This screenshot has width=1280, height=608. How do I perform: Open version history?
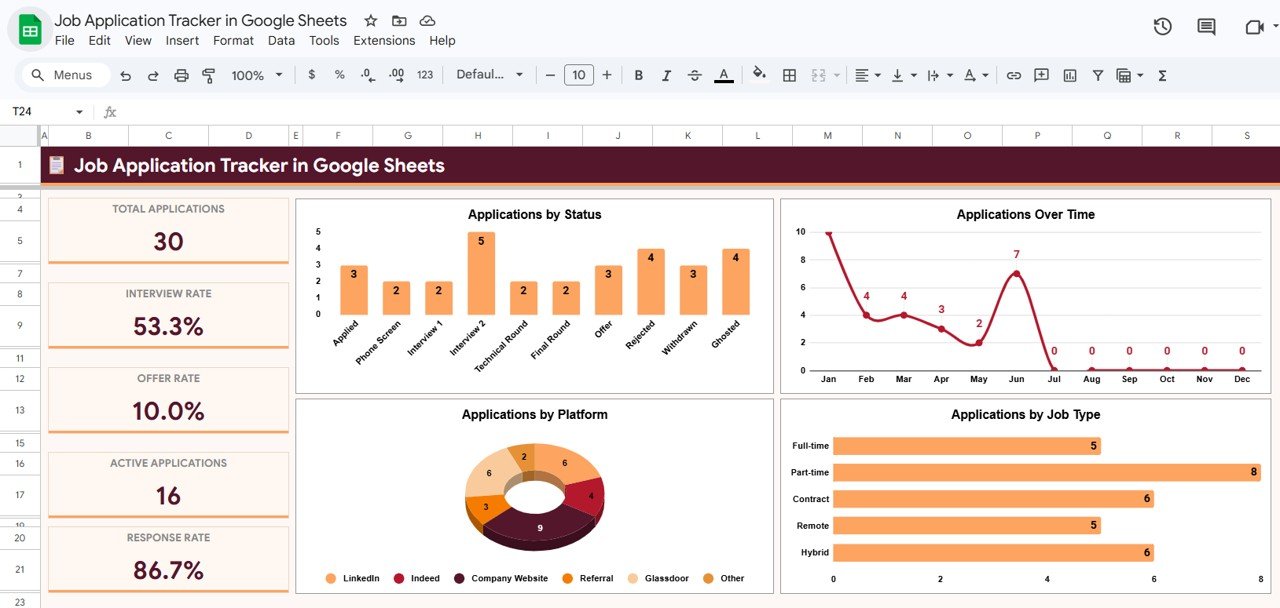[x=1162, y=27]
